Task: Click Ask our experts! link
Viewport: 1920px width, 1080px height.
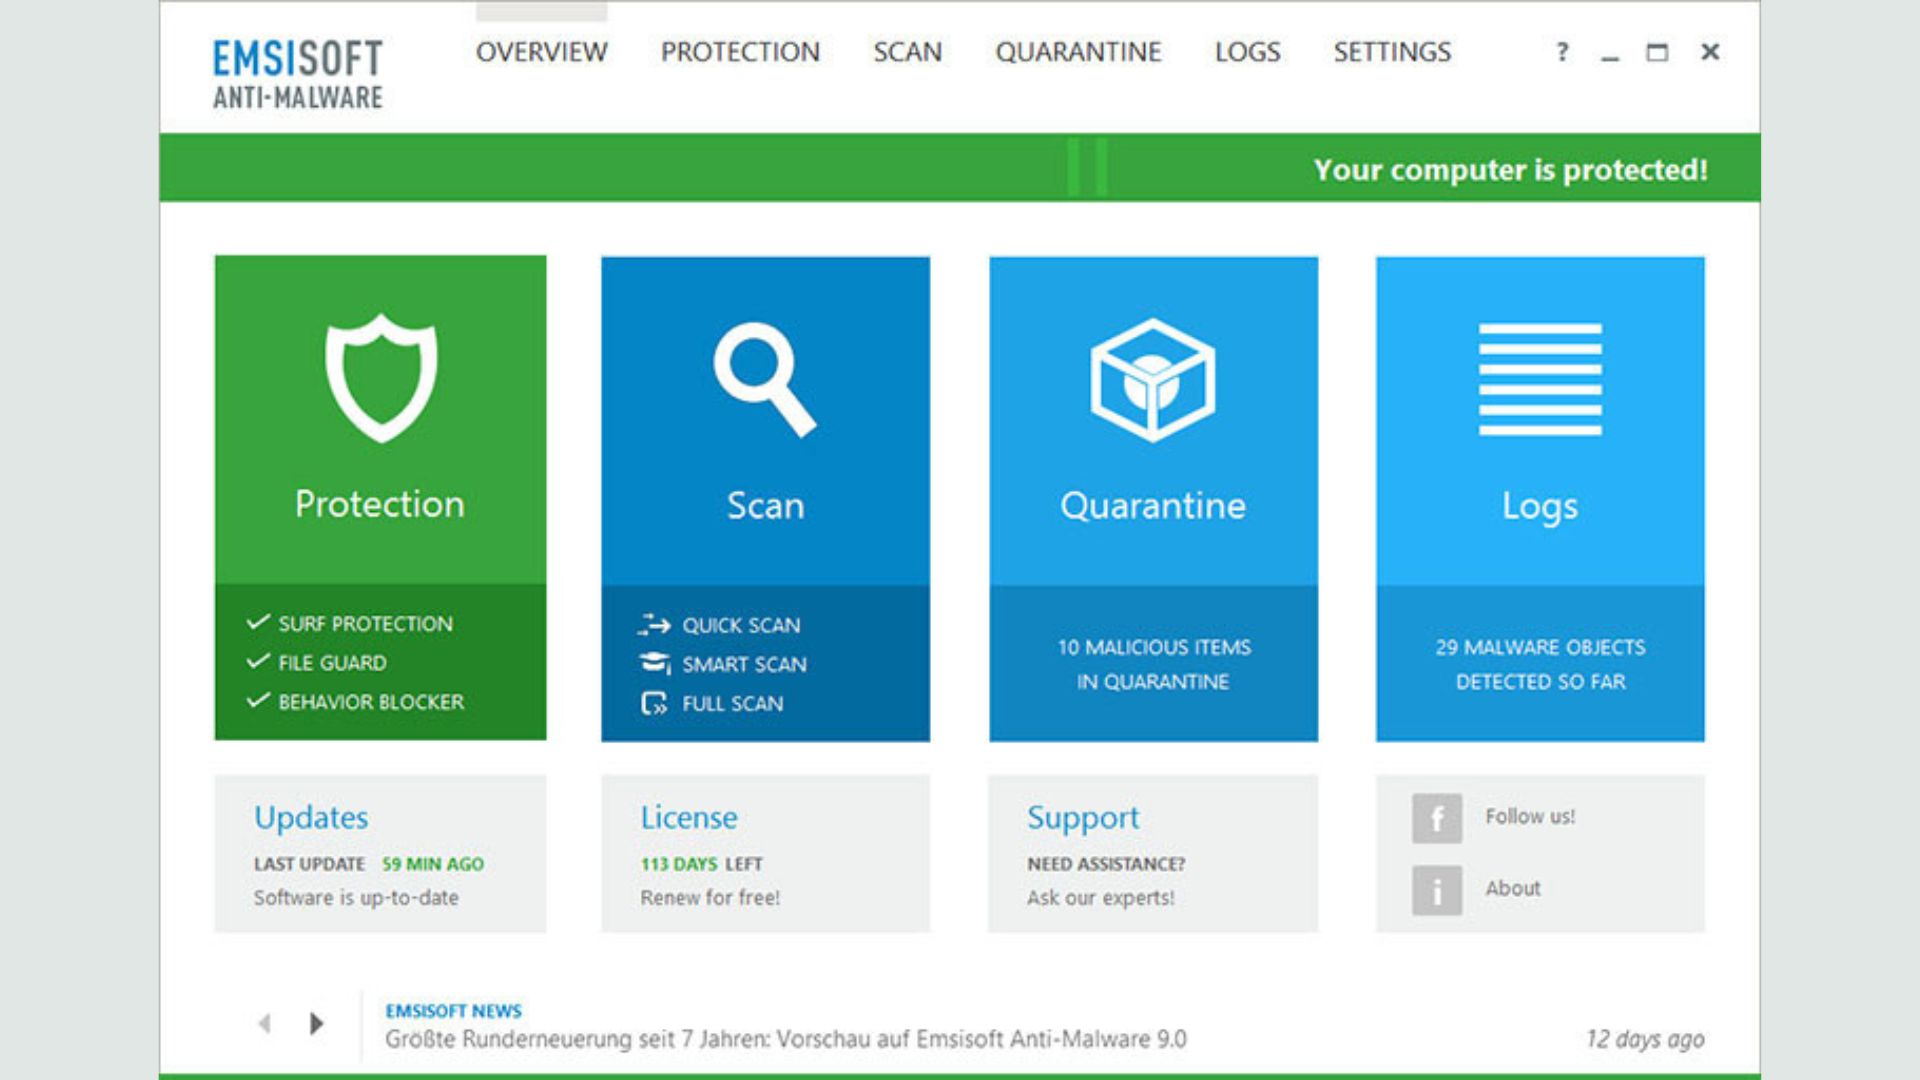Action: pos(1100,898)
